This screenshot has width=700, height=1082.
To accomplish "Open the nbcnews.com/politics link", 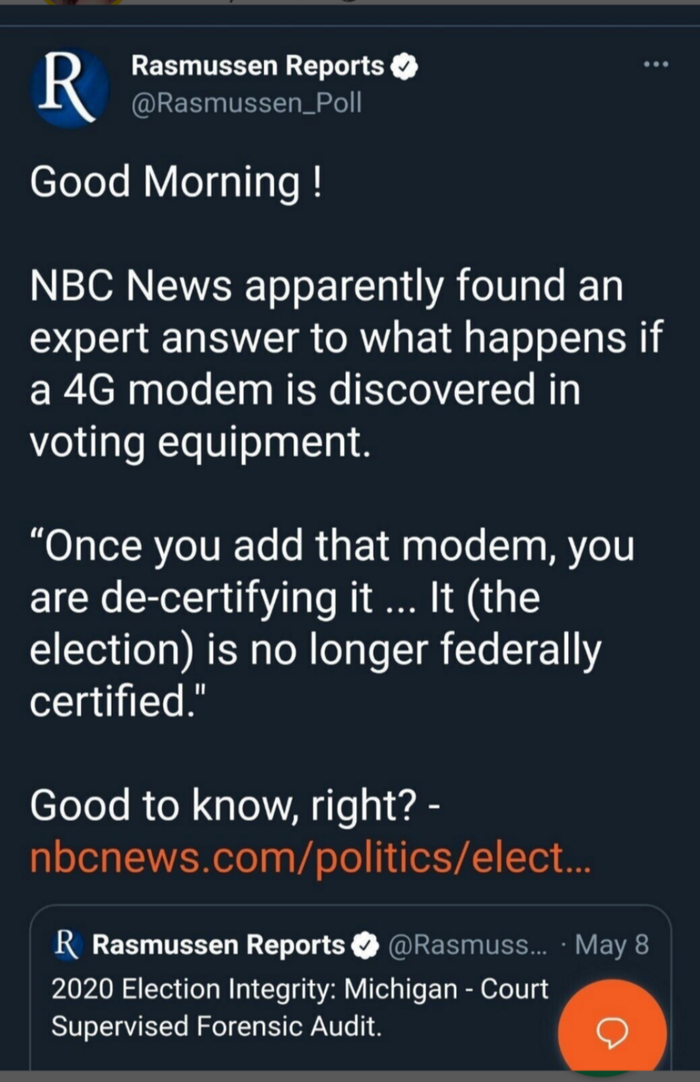I will (310, 856).
